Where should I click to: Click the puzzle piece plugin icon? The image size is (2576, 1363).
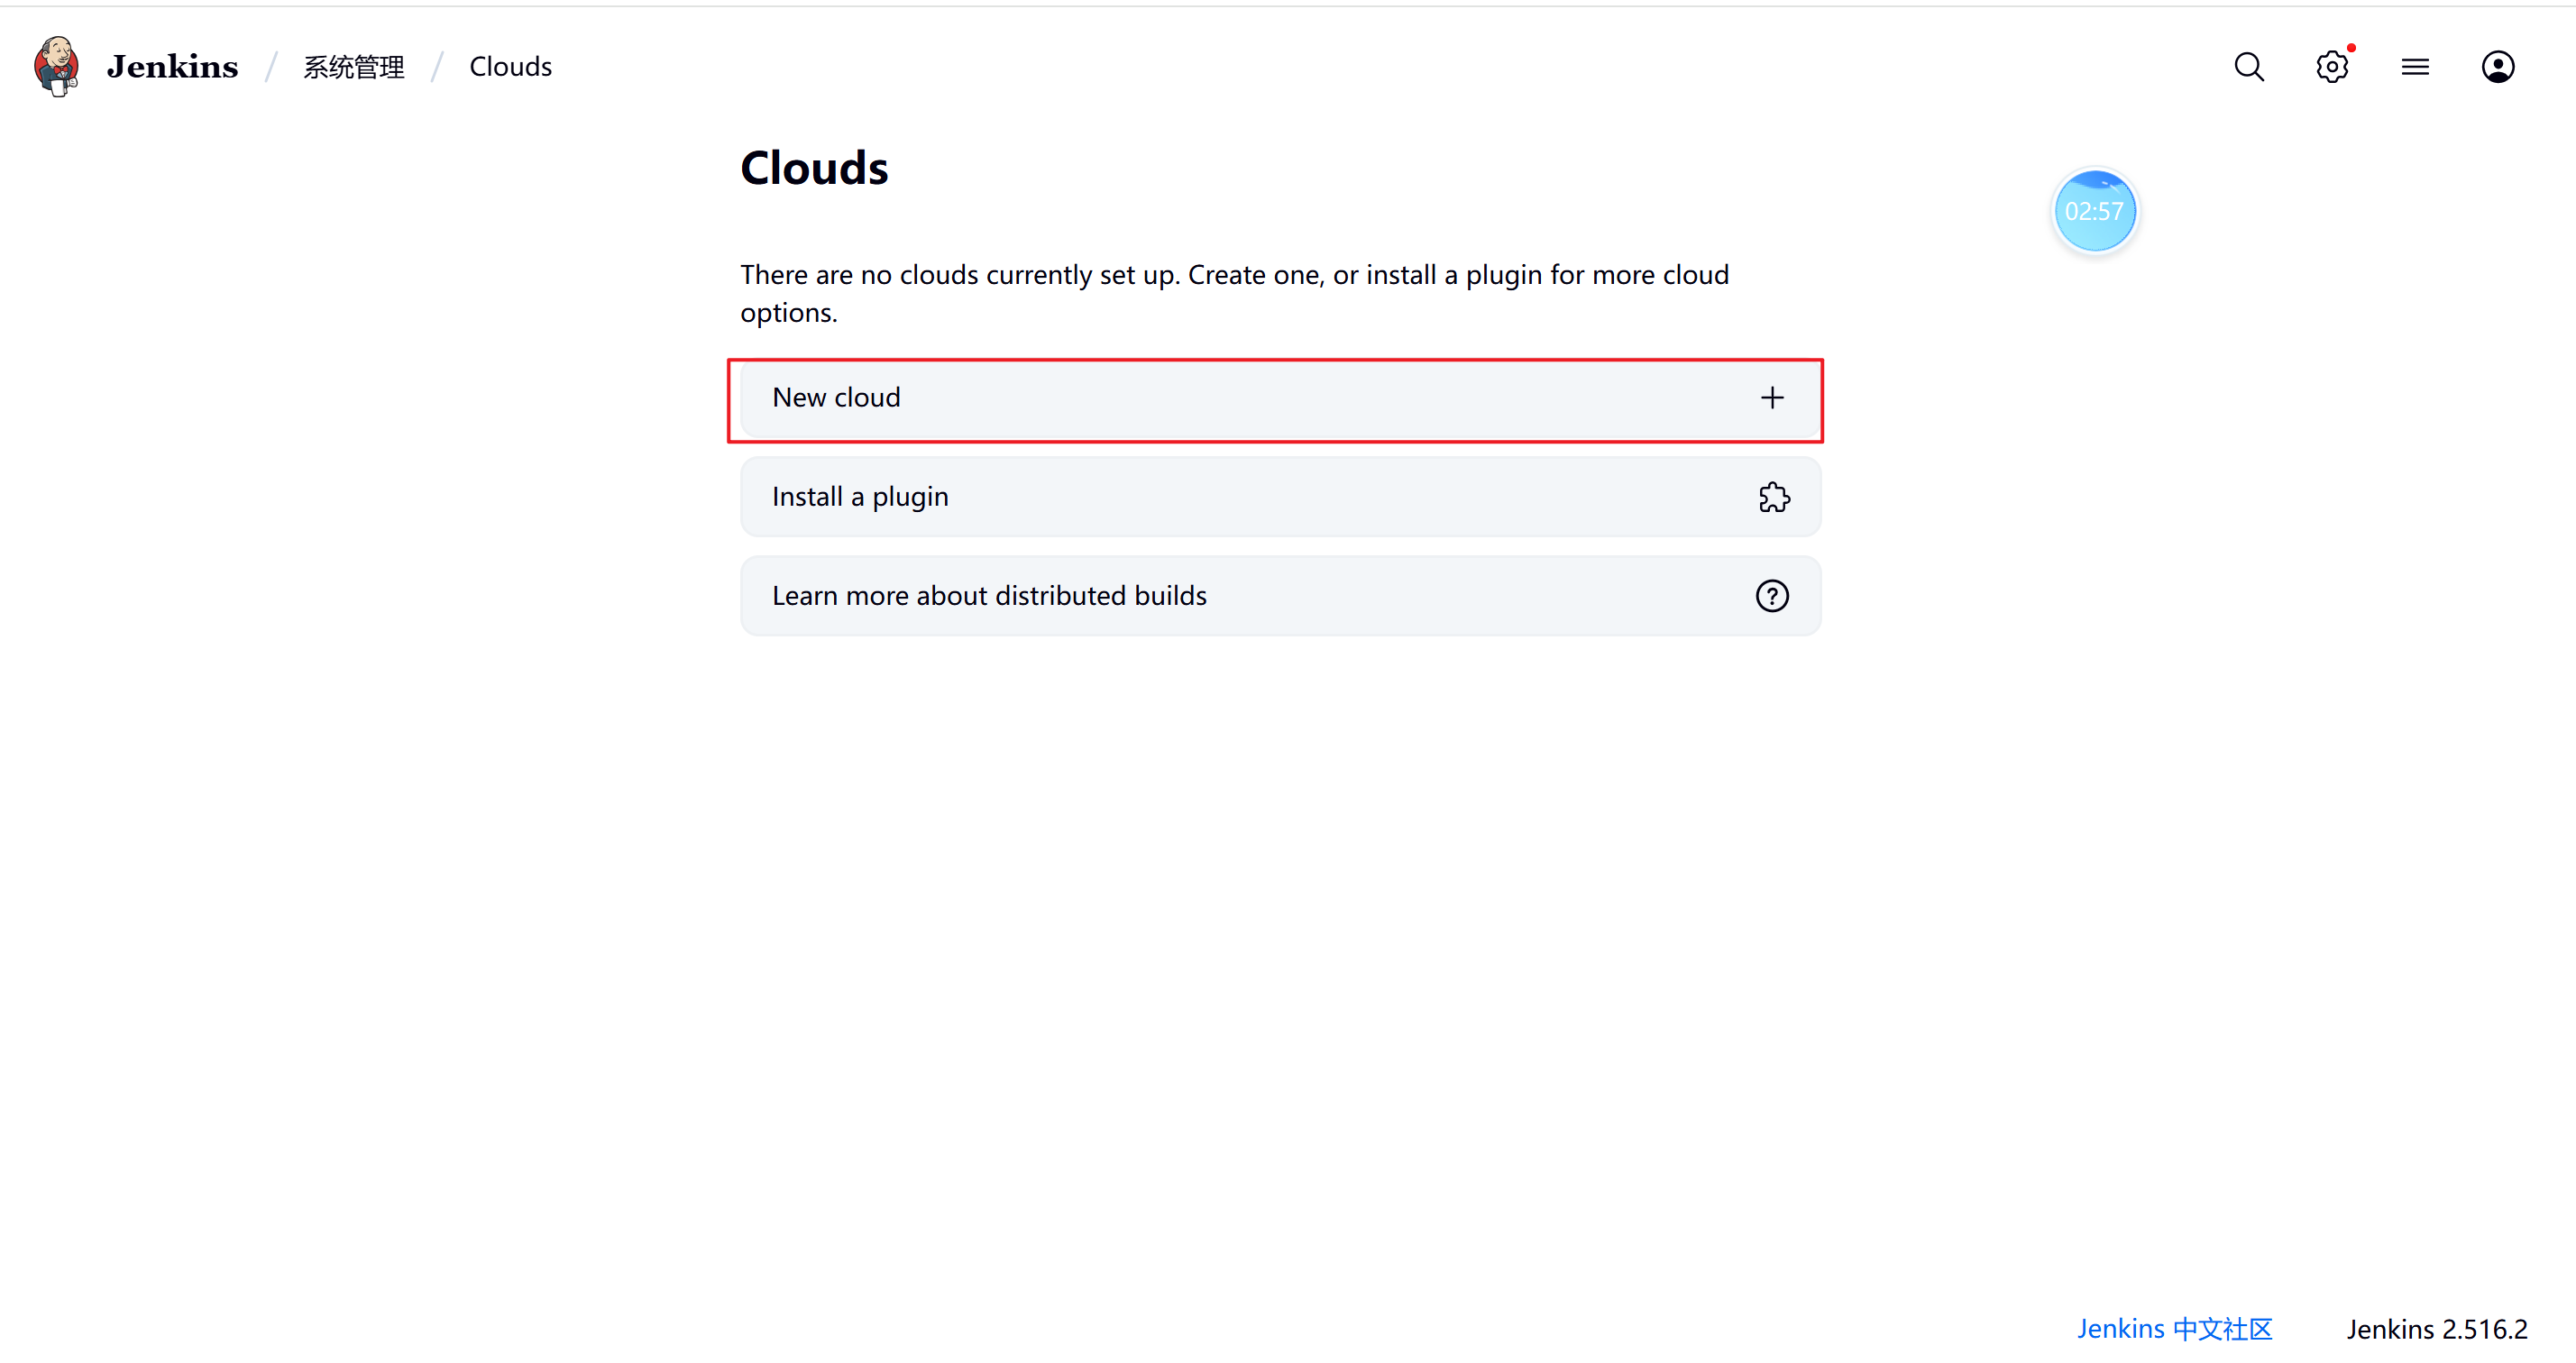1773,497
